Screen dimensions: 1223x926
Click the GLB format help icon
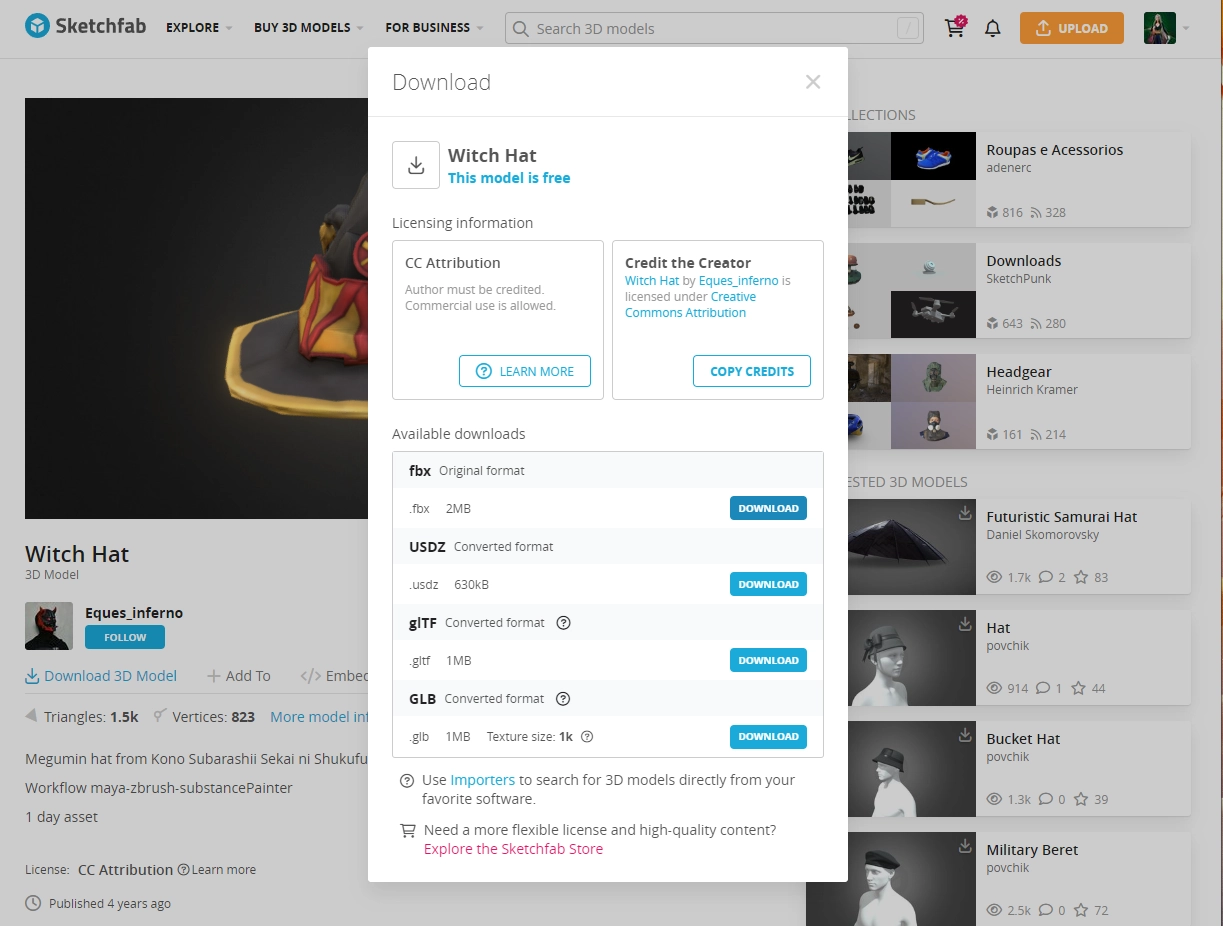[563, 698]
